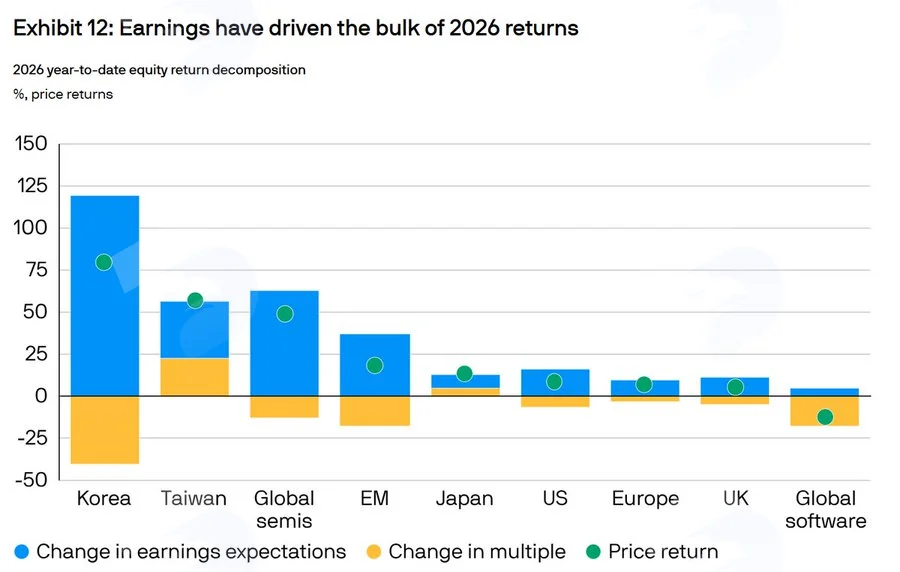Click the Europe price return green dot

click(x=644, y=384)
